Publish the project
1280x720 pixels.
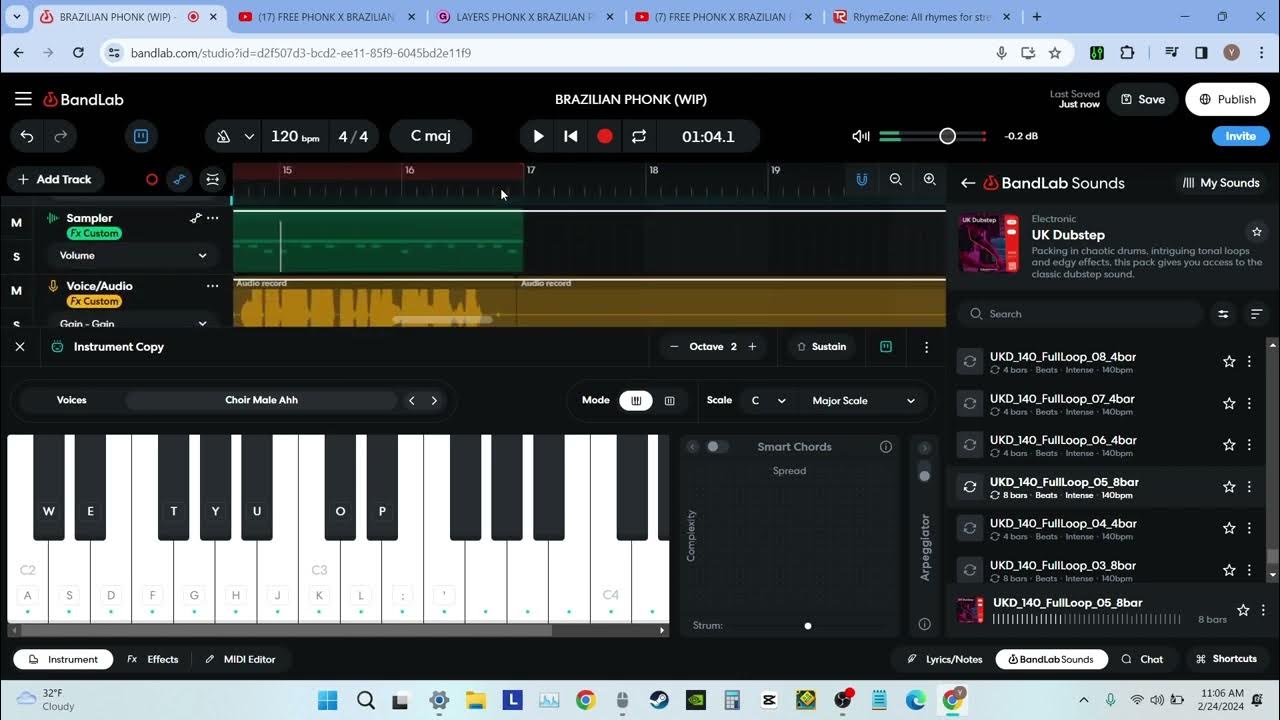point(1227,99)
